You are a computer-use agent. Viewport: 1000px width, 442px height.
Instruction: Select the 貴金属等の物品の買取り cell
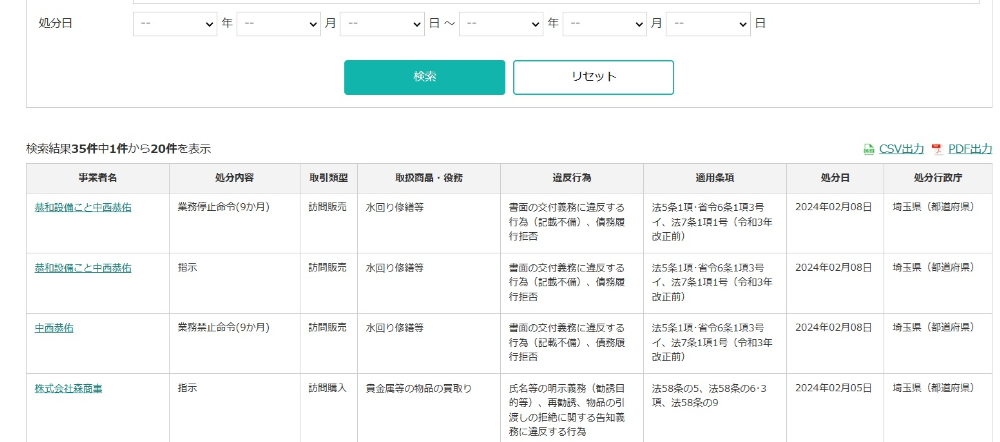tap(429, 408)
